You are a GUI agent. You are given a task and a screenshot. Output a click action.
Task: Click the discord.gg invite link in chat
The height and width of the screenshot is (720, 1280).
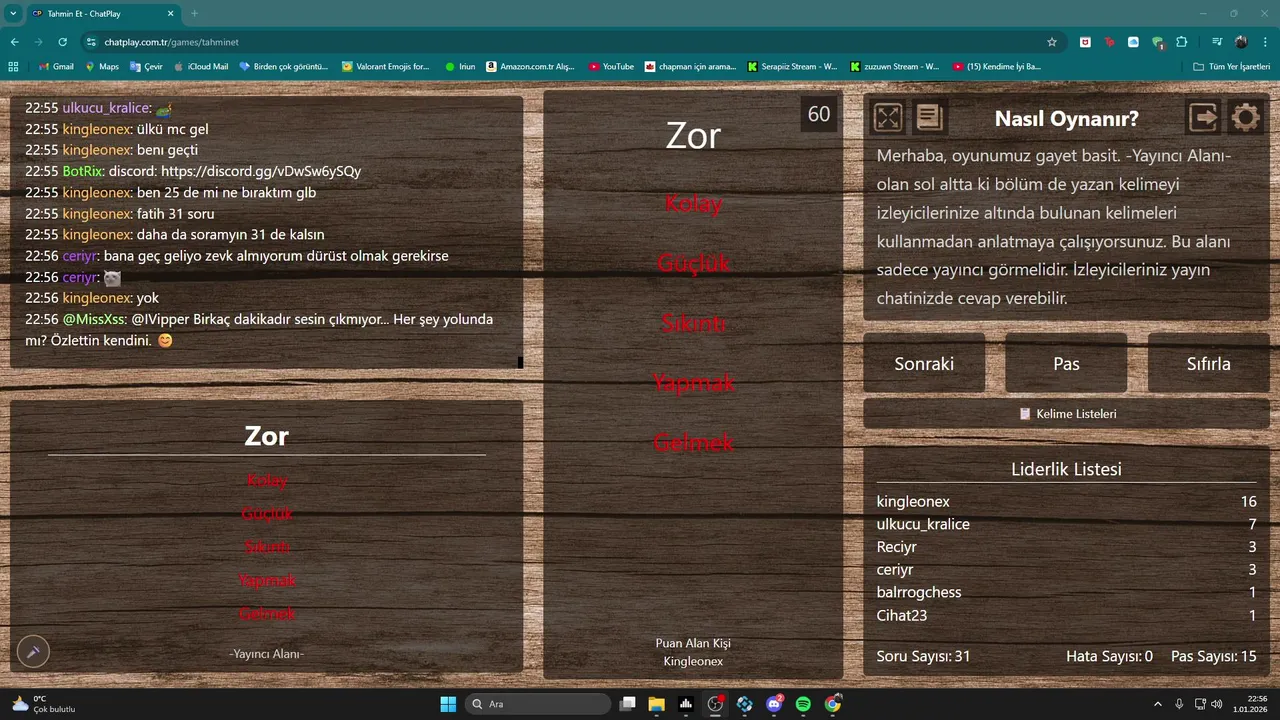[260, 171]
